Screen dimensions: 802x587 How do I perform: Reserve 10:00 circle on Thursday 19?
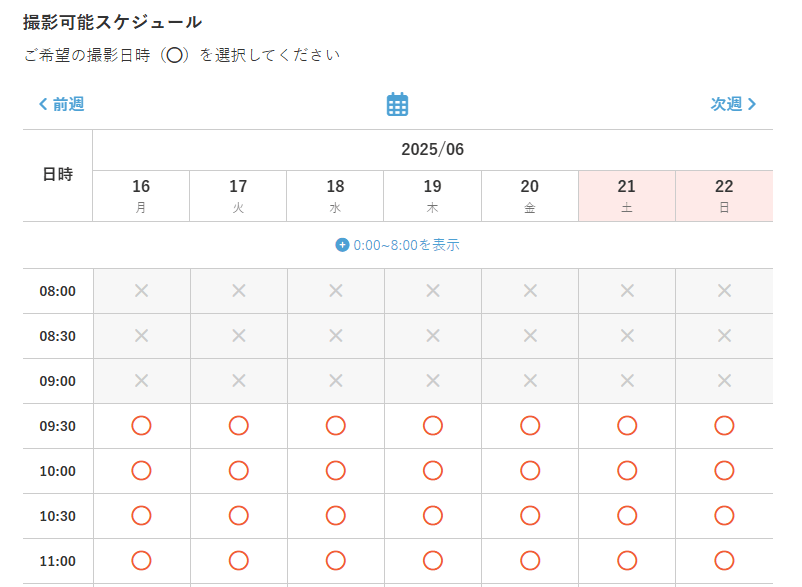[433, 470]
